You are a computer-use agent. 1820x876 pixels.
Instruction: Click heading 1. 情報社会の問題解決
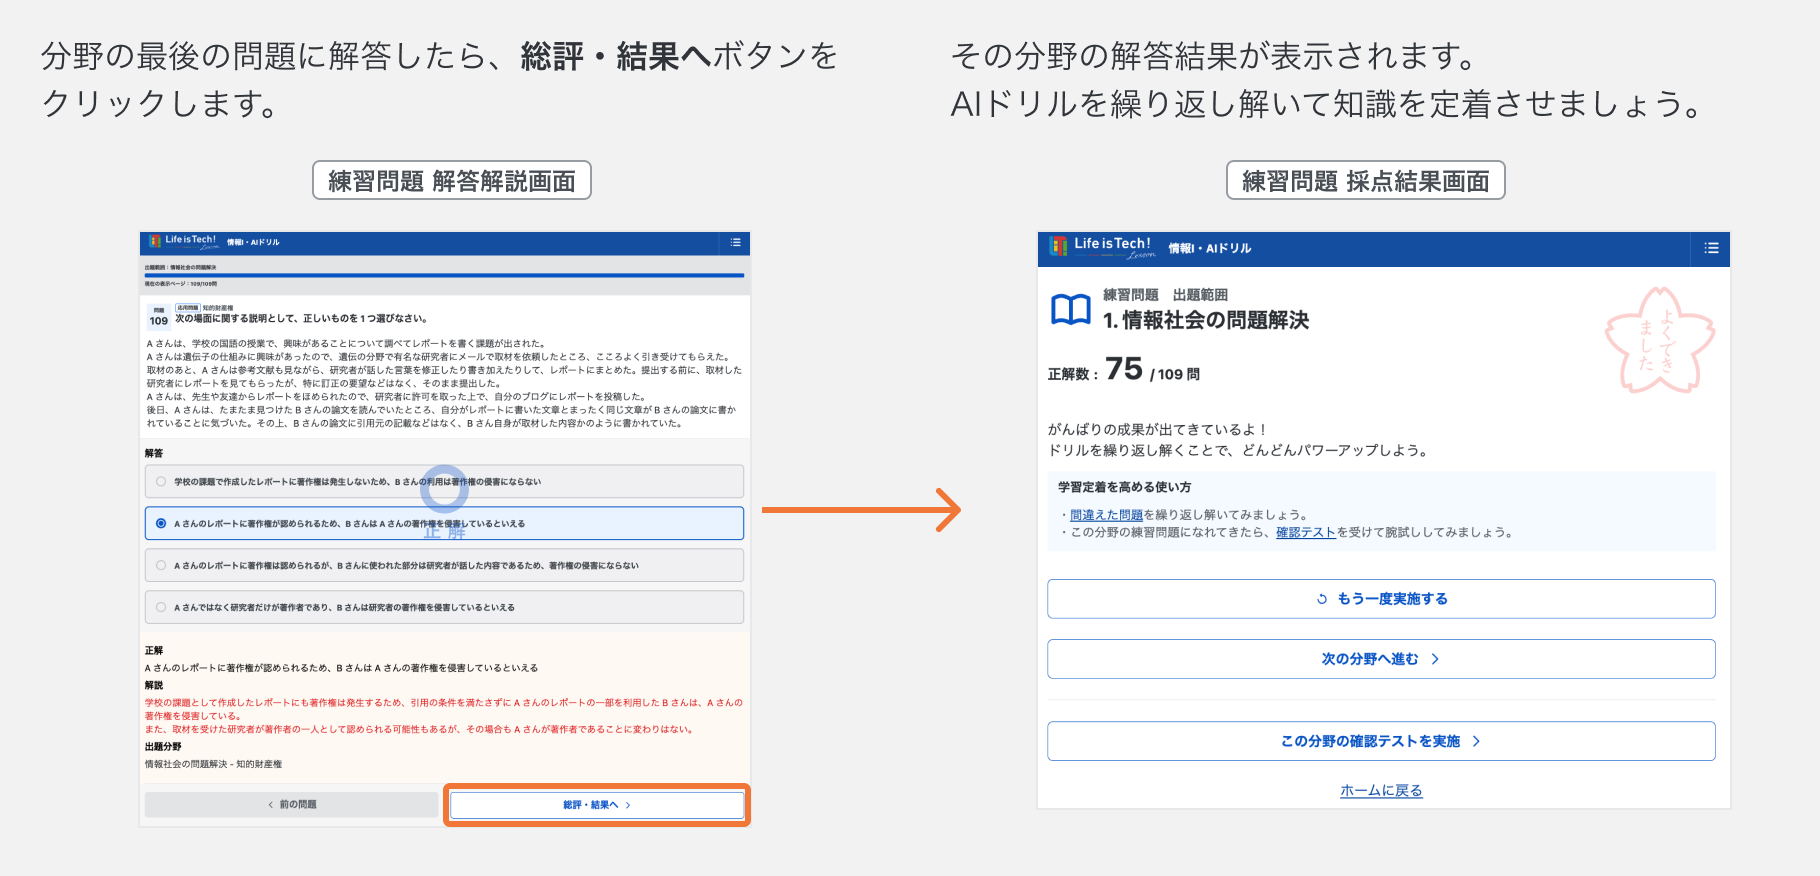click(x=1206, y=320)
